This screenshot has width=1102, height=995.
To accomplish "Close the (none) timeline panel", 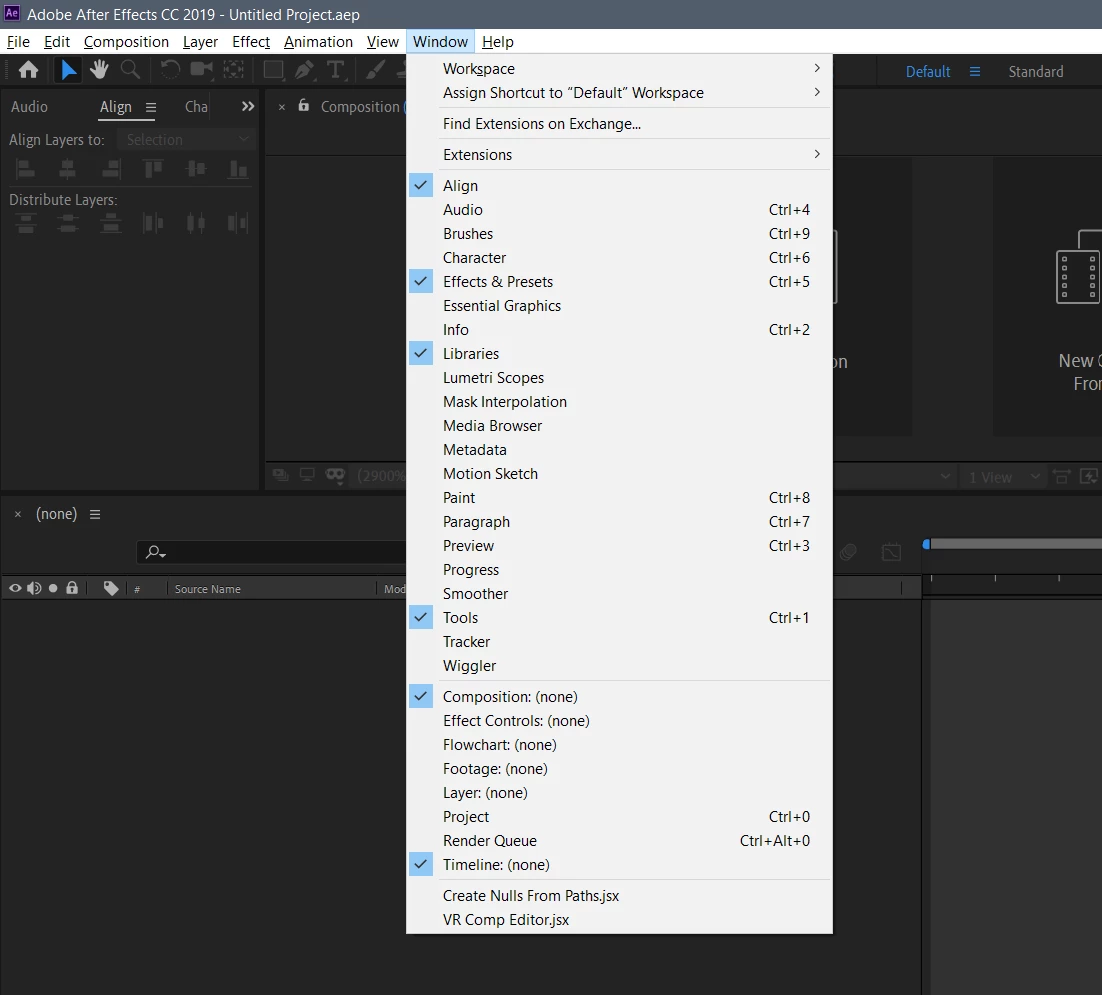I will pos(18,514).
